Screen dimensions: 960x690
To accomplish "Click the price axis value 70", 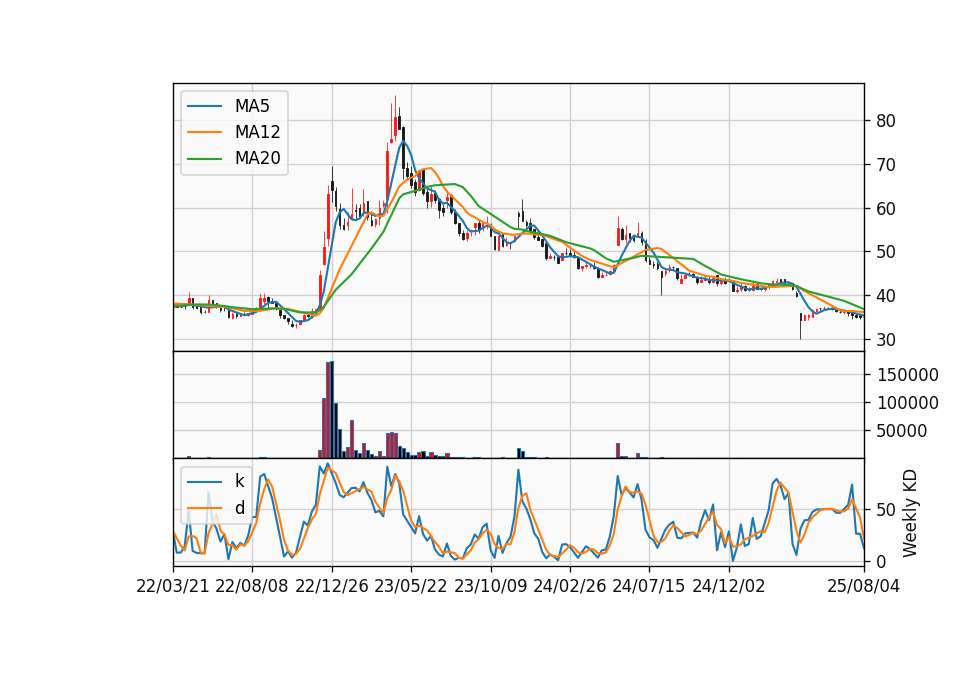I will click(x=886, y=165).
